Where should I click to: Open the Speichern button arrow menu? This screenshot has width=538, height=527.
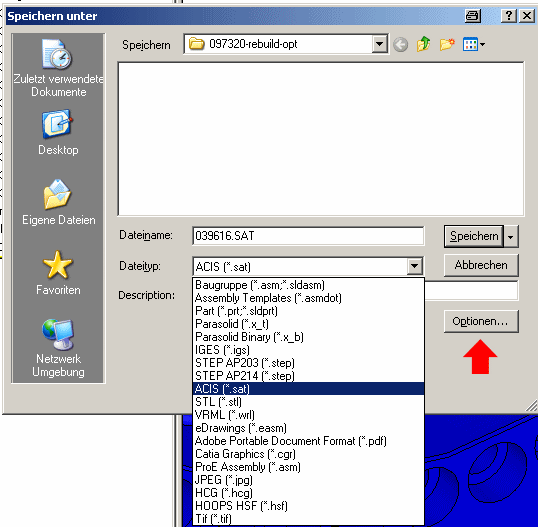point(511,236)
